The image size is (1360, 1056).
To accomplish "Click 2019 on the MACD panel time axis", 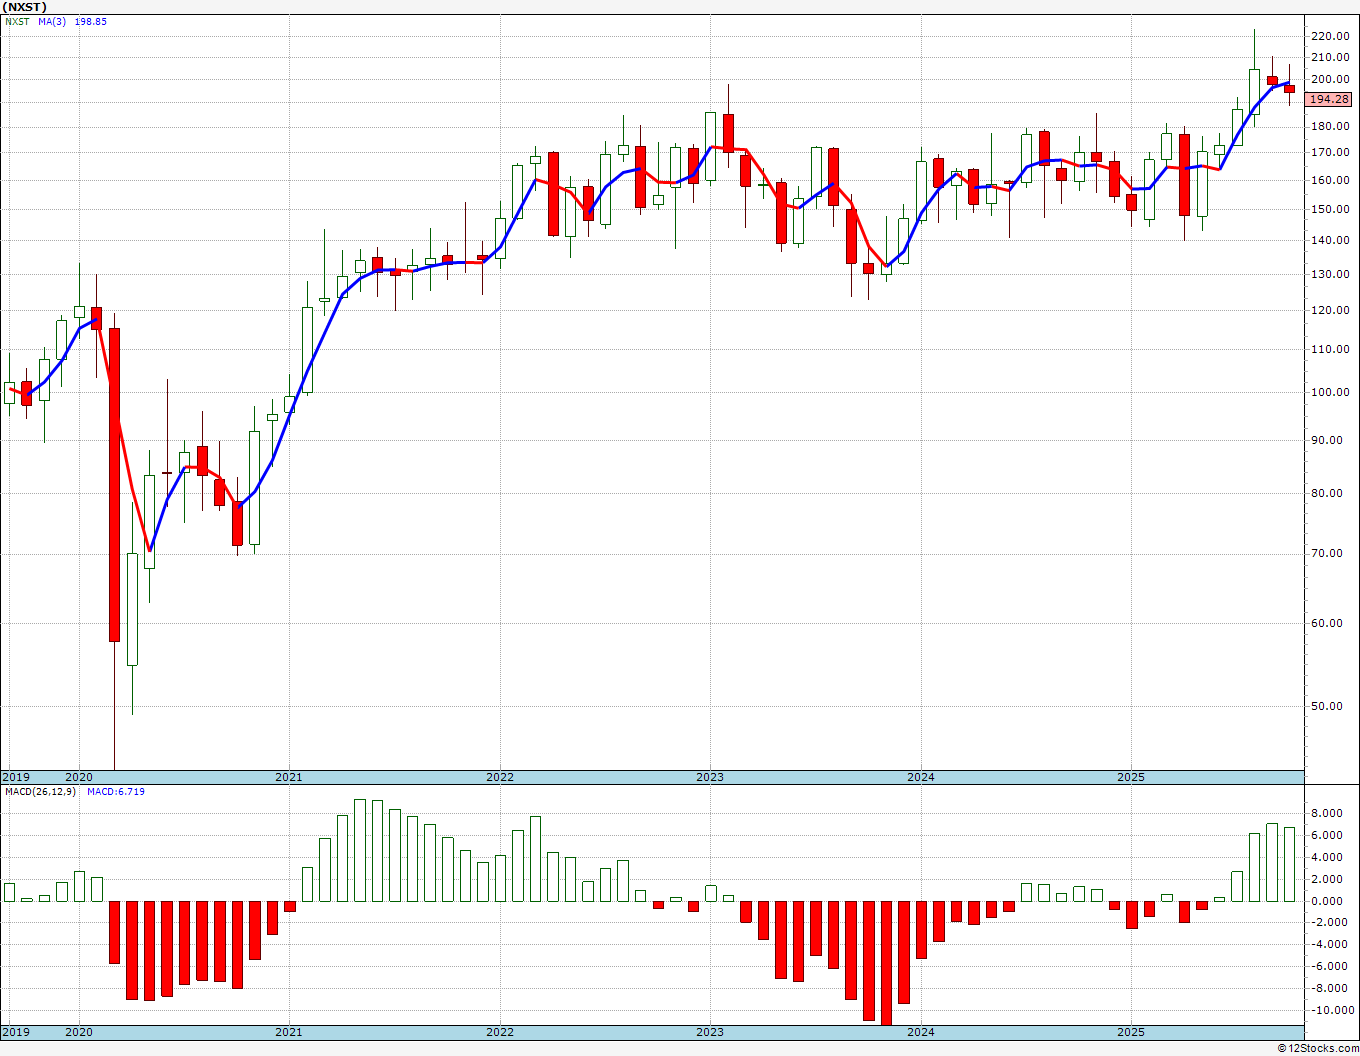I will click(x=15, y=1032).
